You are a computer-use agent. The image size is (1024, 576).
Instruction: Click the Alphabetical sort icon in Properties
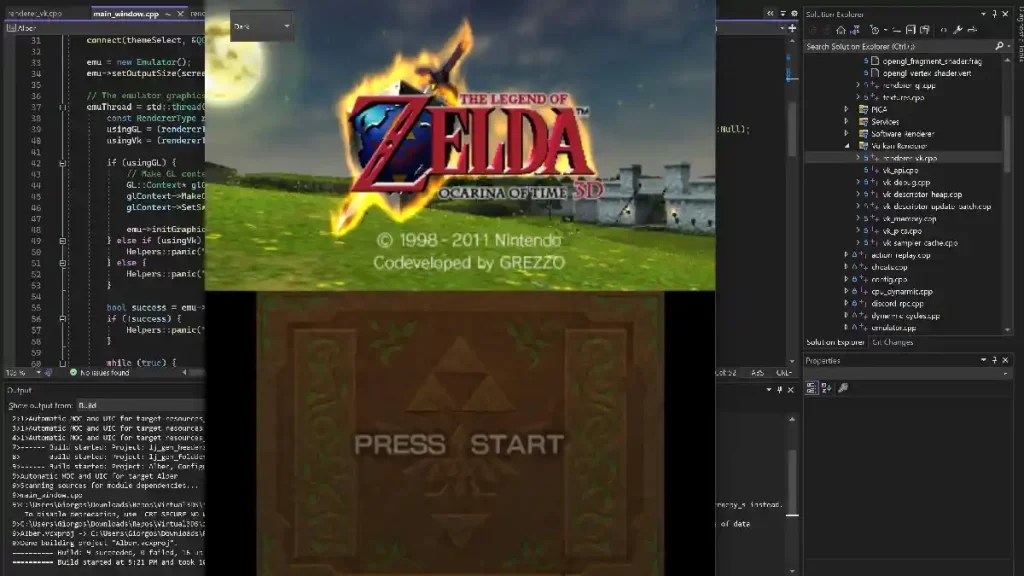click(826, 388)
